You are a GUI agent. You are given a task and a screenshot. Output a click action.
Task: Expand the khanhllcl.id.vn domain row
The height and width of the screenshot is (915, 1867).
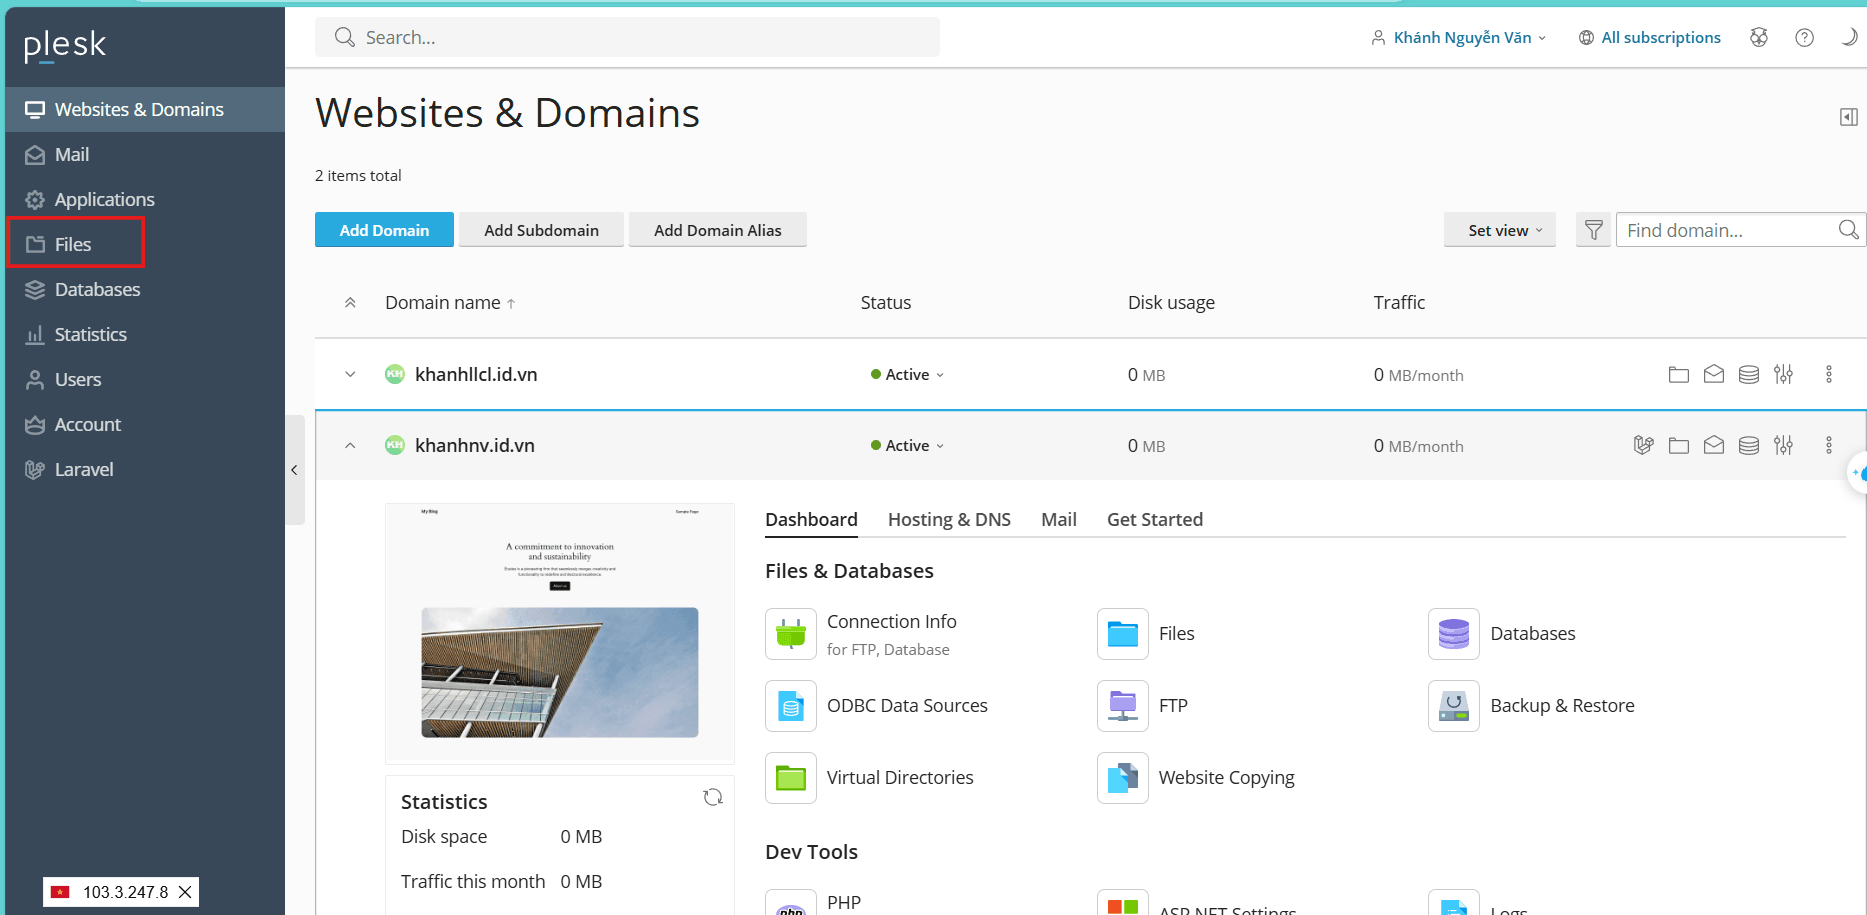(349, 374)
